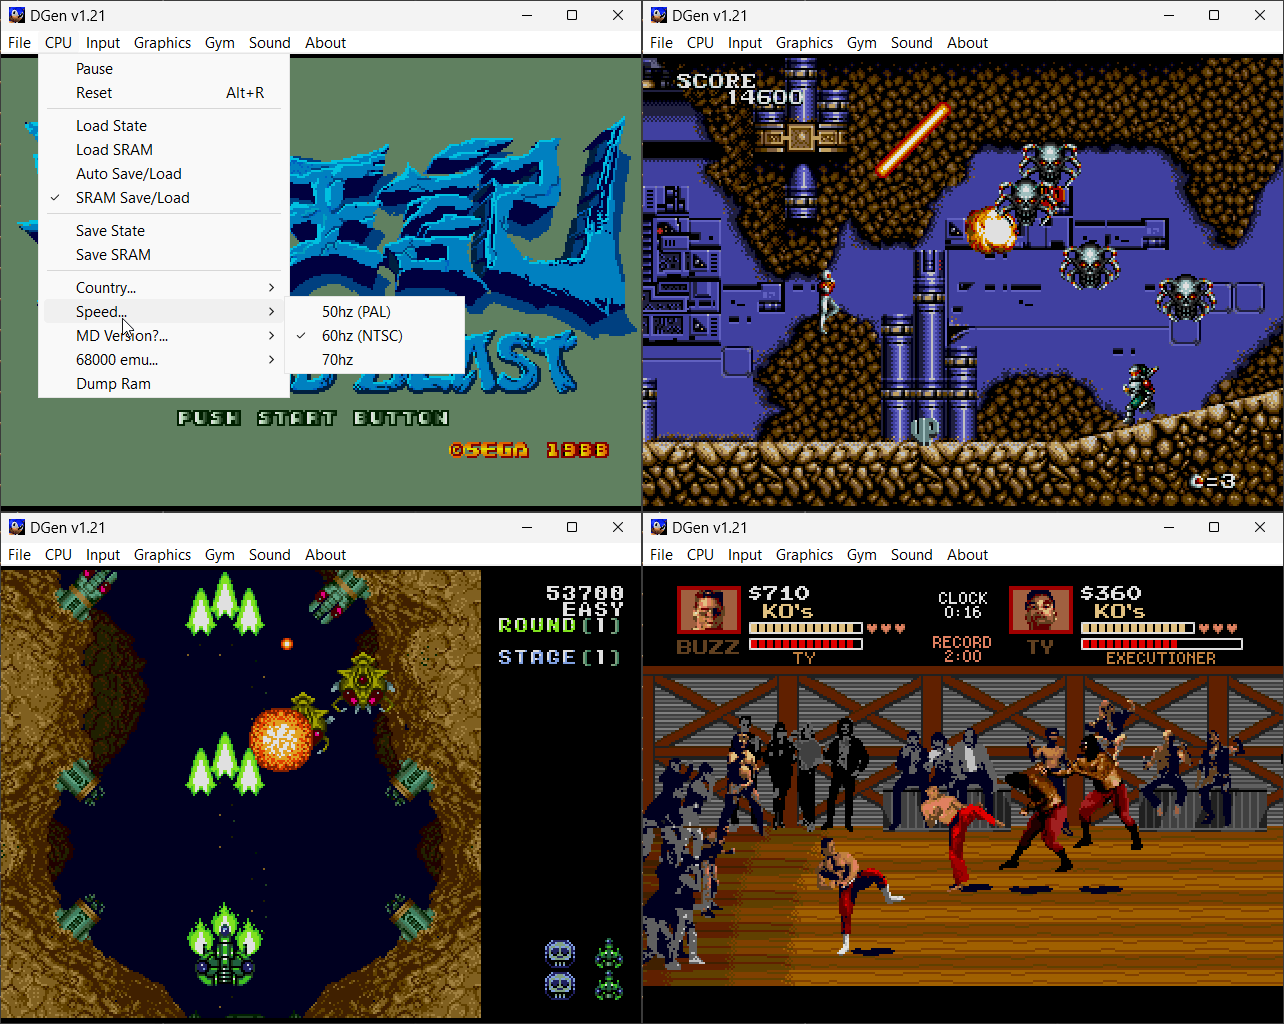Open About menu in bottom-right window
The width and height of the screenshot is (1284, 1024).
(x=968, y=555)
